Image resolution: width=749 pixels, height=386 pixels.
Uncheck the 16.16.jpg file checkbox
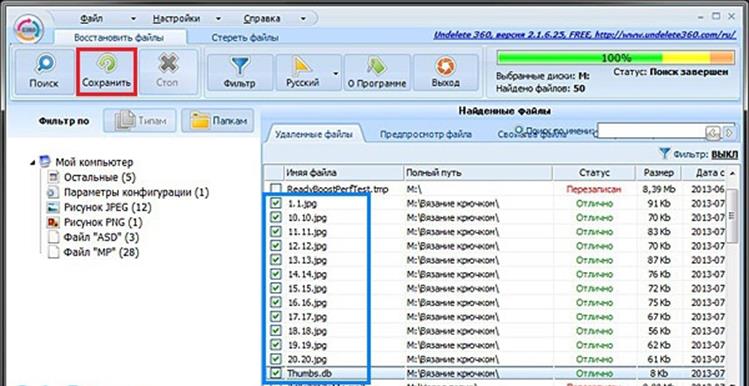[276, 302]
